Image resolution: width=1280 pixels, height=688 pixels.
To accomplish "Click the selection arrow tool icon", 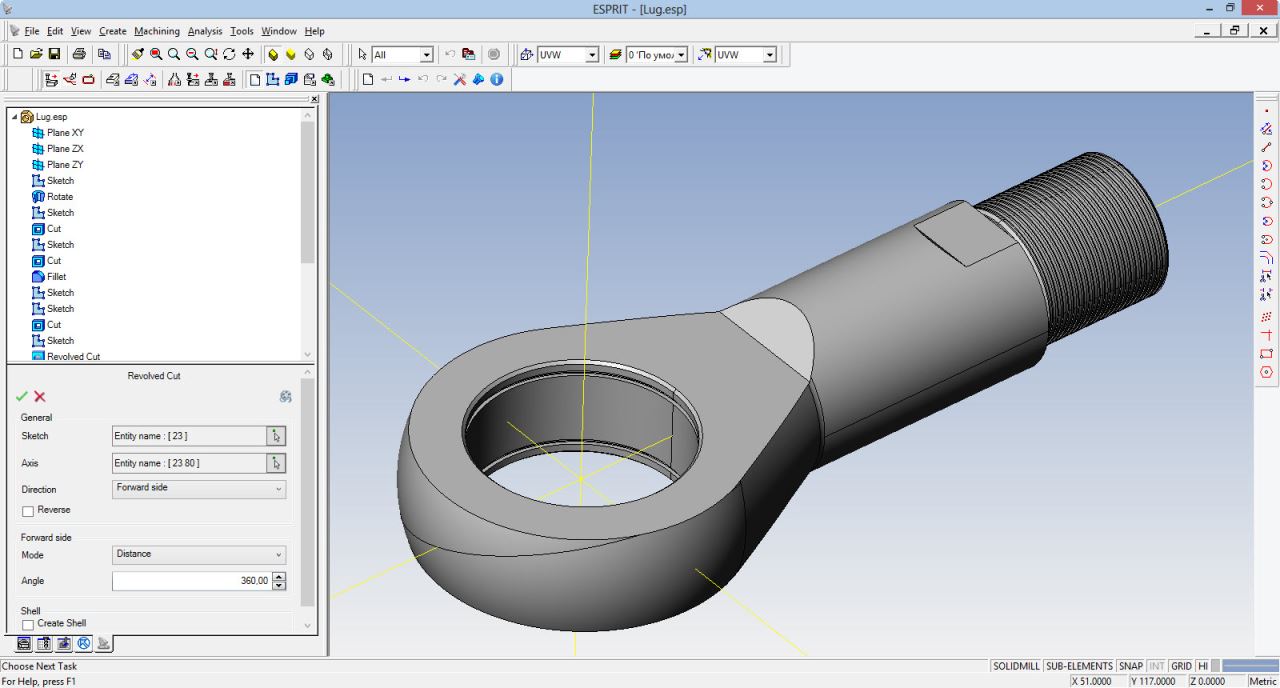I will (363, 54).
